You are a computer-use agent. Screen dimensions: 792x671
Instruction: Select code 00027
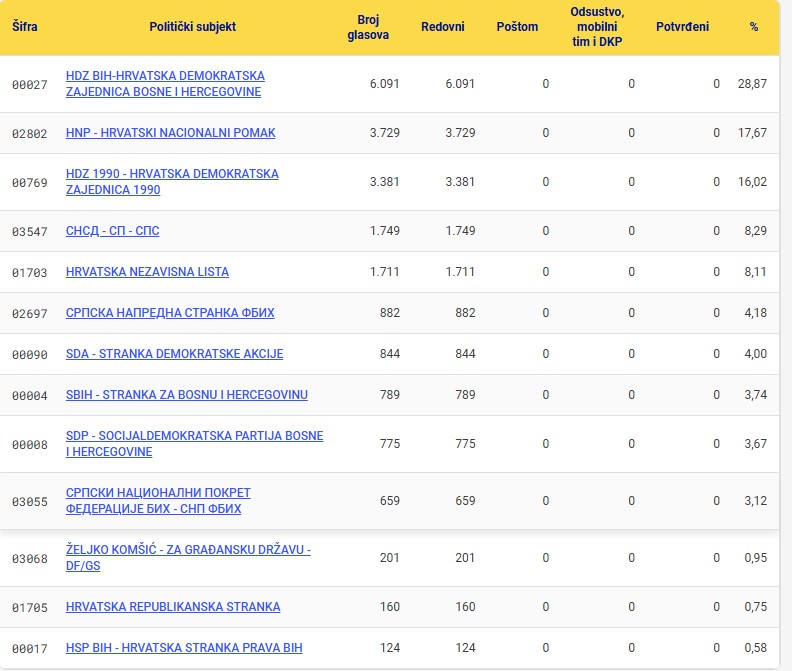[30, 84]
